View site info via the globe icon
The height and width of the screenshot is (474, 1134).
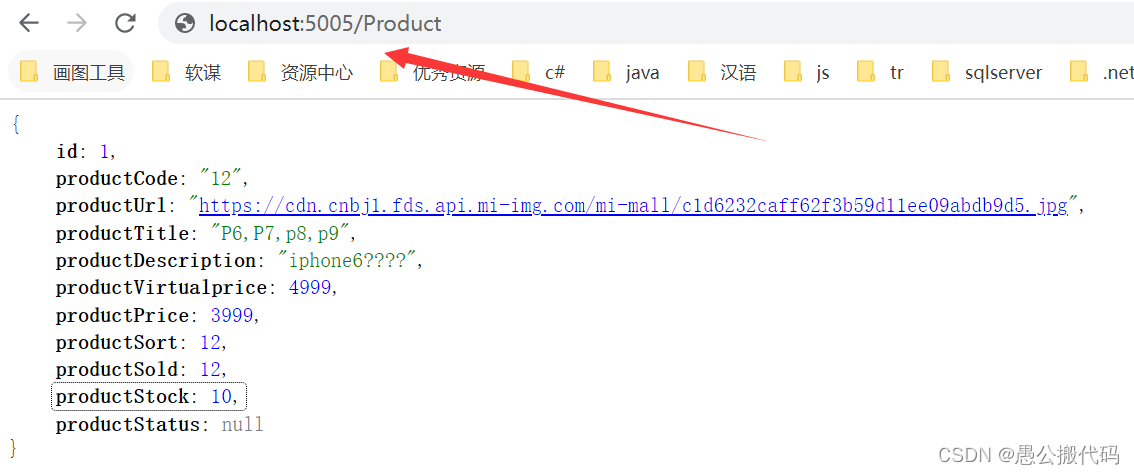pyautogui.click(x=185, y=24)
